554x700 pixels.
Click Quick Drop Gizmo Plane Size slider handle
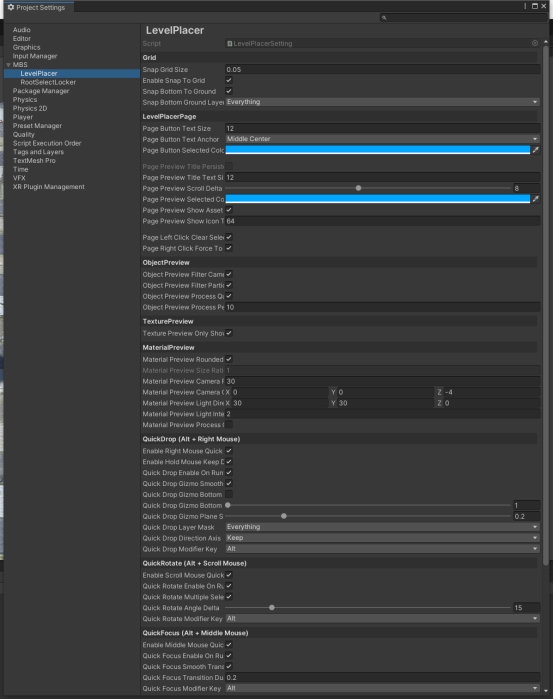tap(283, 516)
